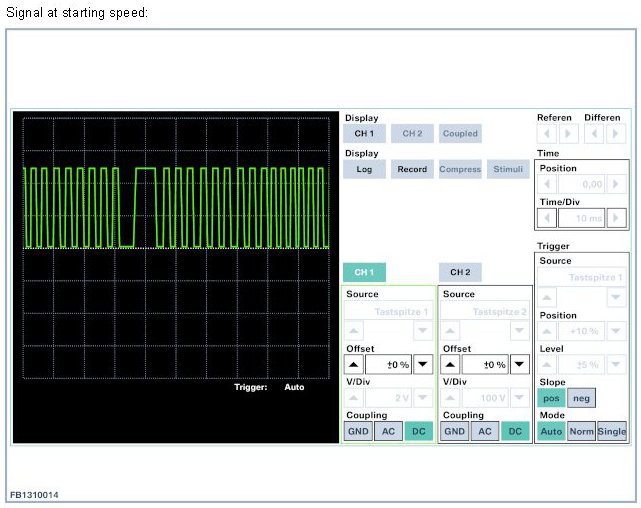The width and height of the screenshot is (641, 508).
Task: Increase CH 1 offset with up arrow
Action: pyautogui.click(x=353, y=365)
